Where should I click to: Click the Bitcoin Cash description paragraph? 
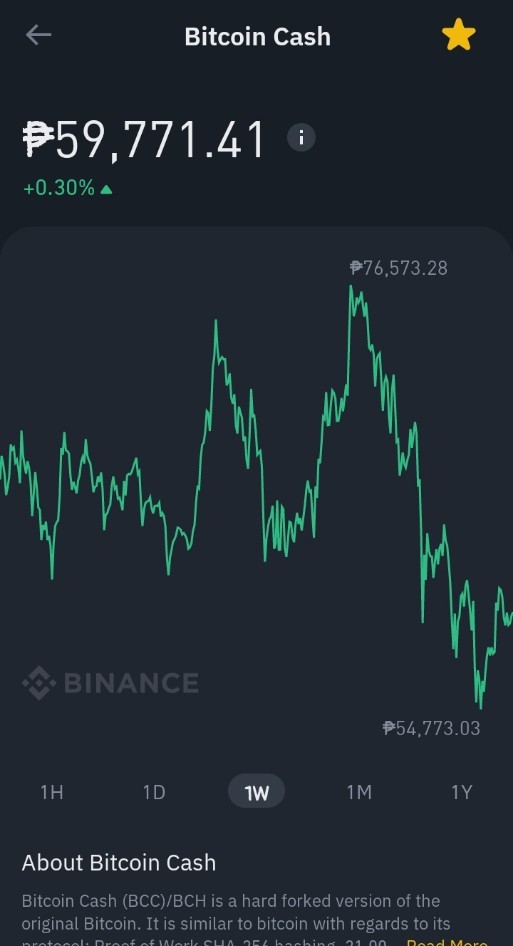pos(256,920)
